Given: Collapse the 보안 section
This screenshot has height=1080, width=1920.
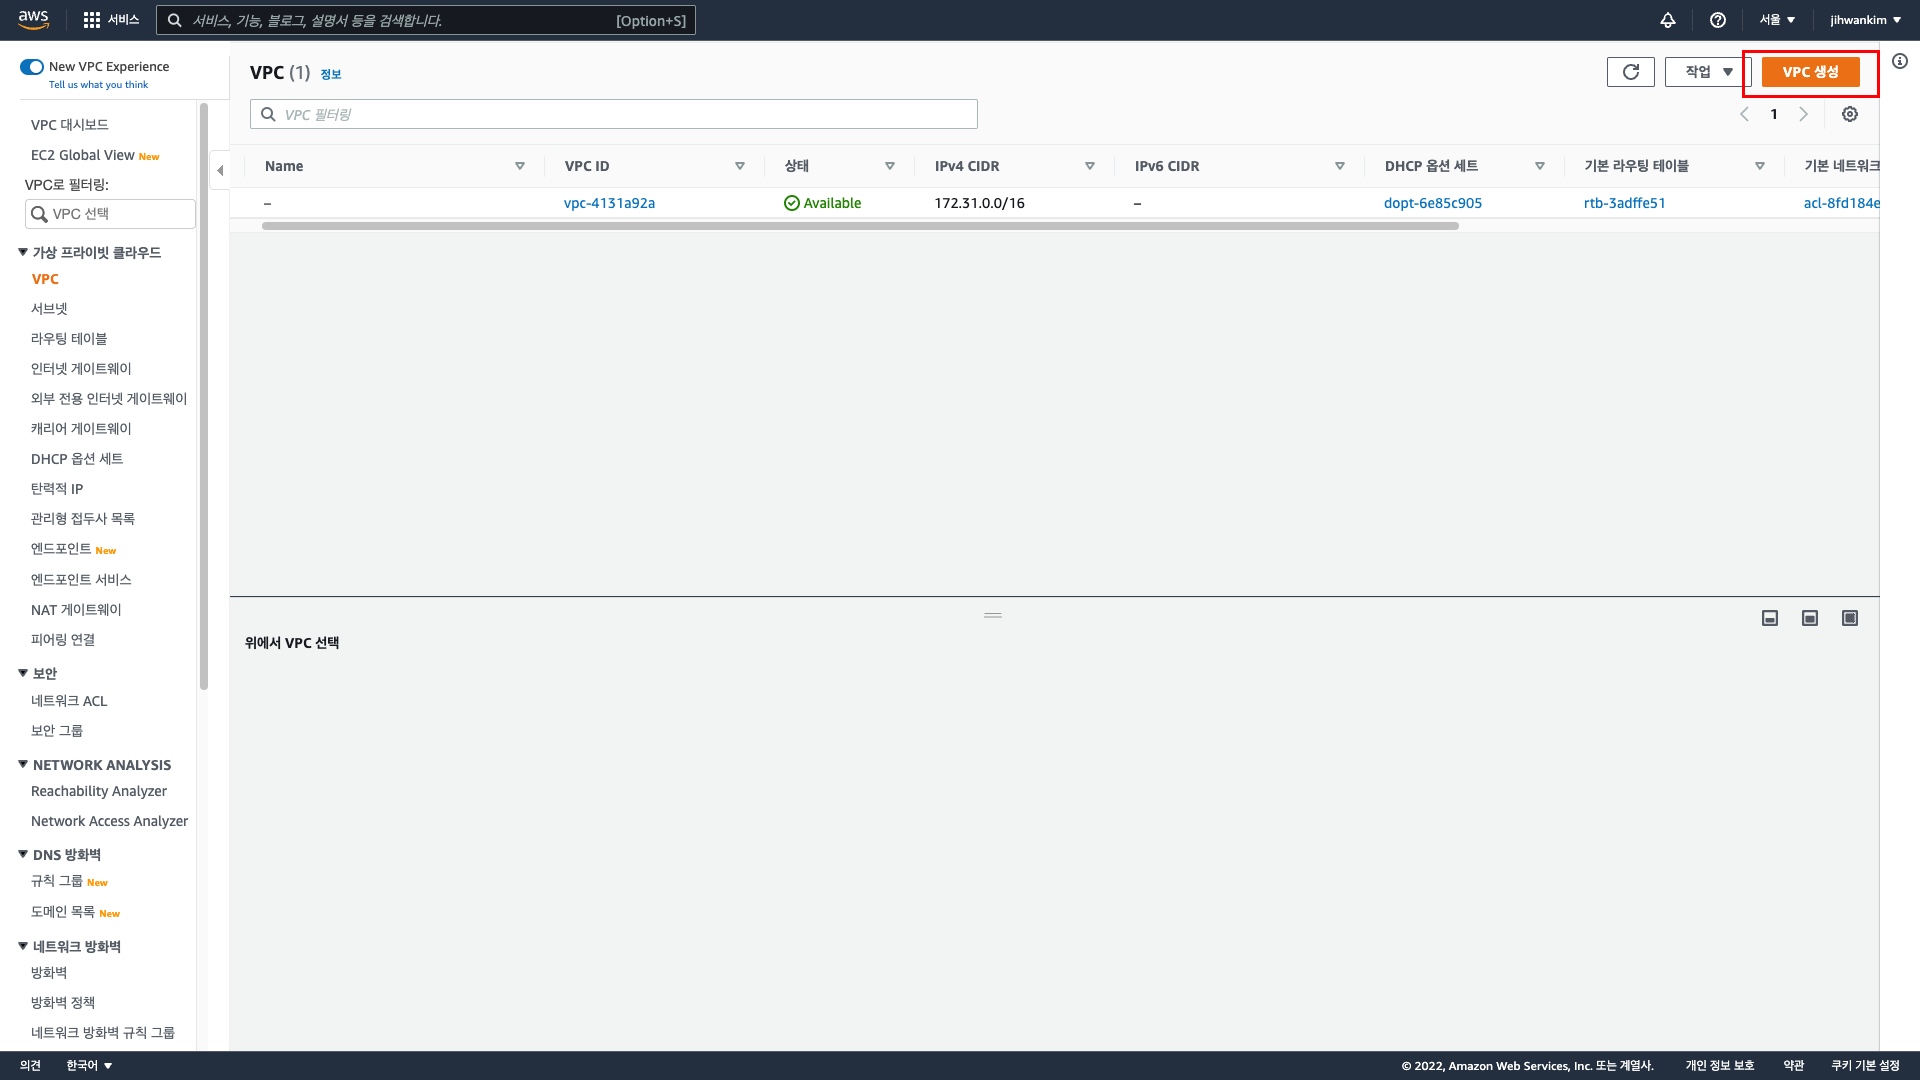Looking at the screenshot, I should point(23,673).
